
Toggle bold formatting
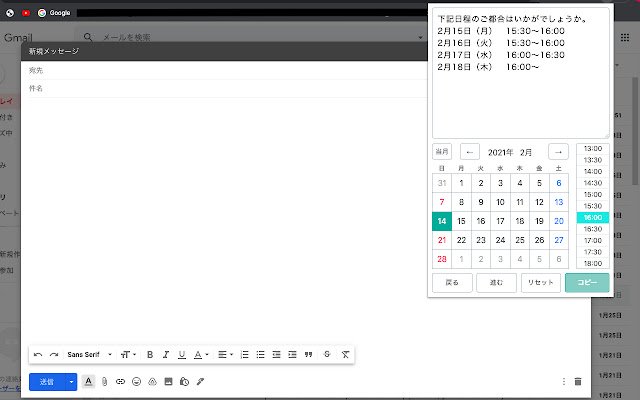(x=150, y=355)
